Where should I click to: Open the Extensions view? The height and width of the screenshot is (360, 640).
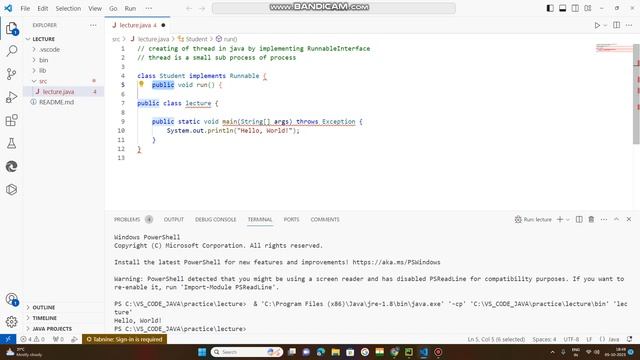tap(11, 120)
